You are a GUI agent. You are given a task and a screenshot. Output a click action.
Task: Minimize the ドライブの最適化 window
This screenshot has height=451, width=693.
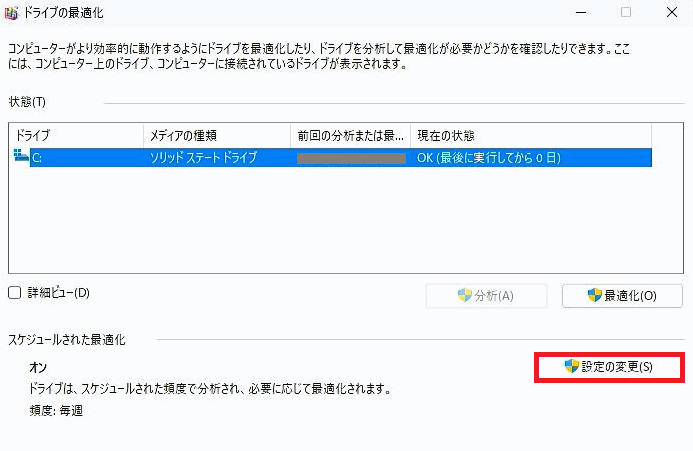581,12
